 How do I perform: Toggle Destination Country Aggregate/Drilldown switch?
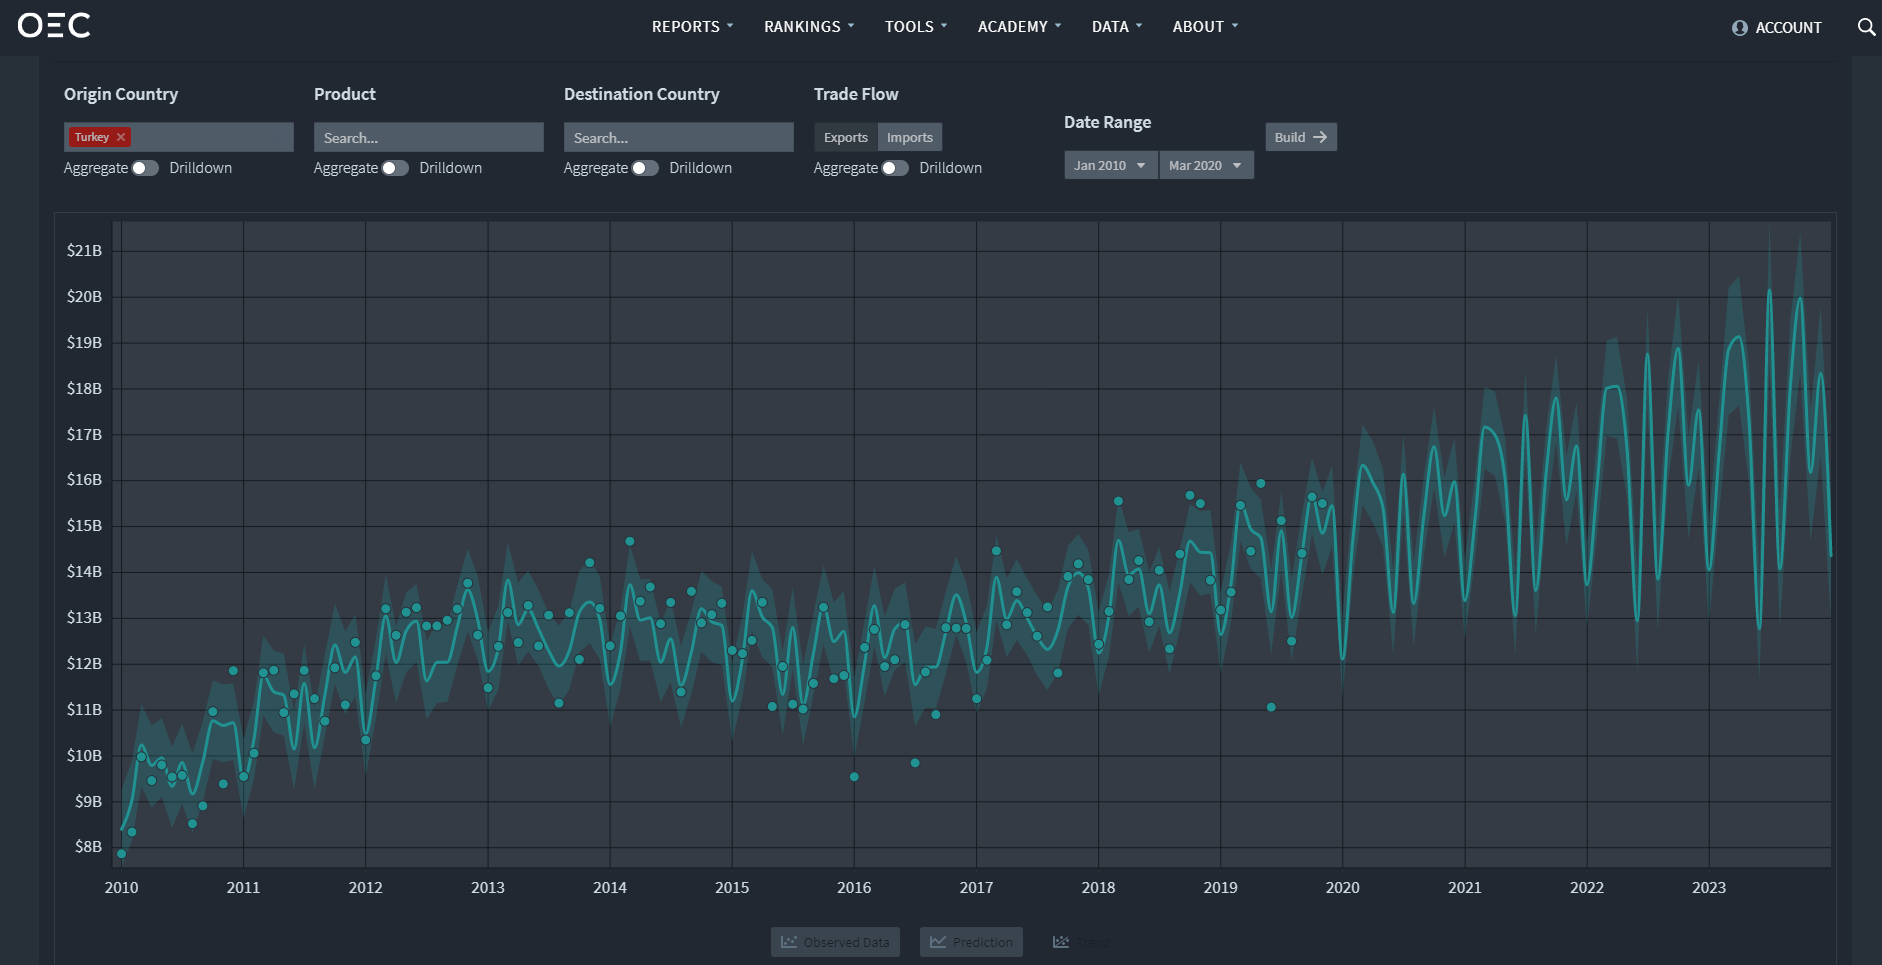click(x=646, y=168)
